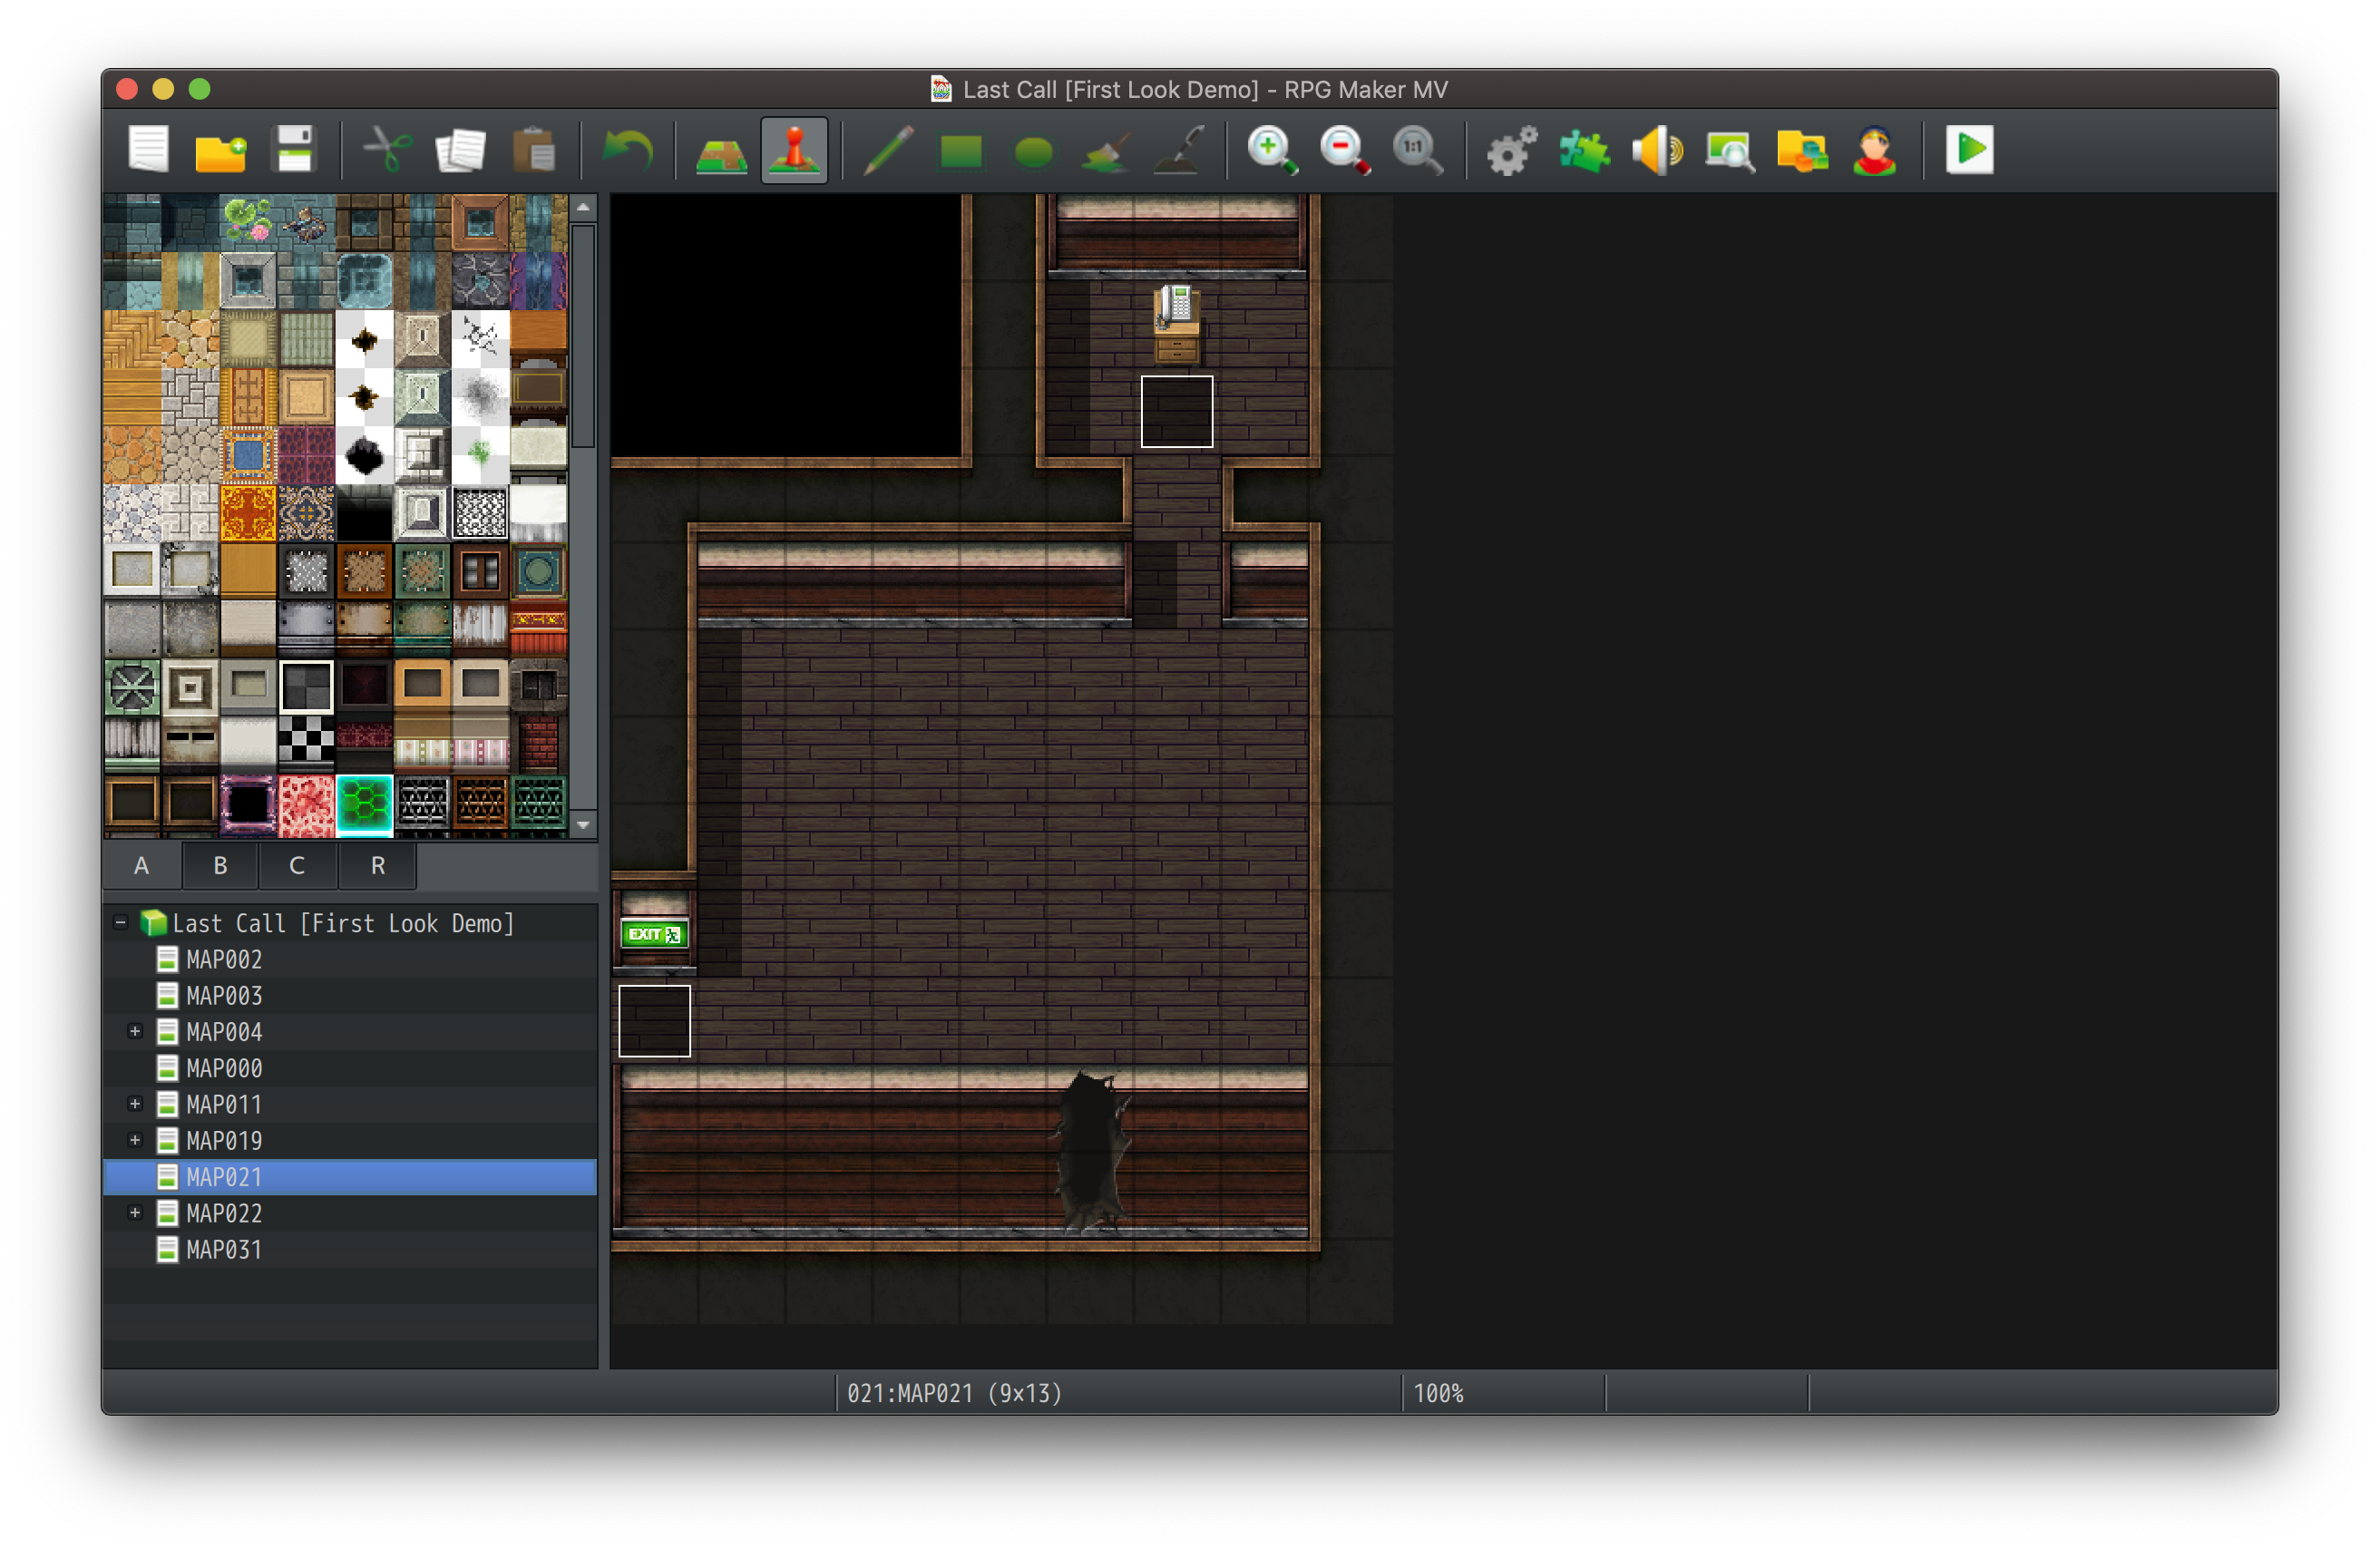Click the tileset palette scrollbar thumb
The width and height of the screenshot is (2380, 1549).
[x=584, y=337]
